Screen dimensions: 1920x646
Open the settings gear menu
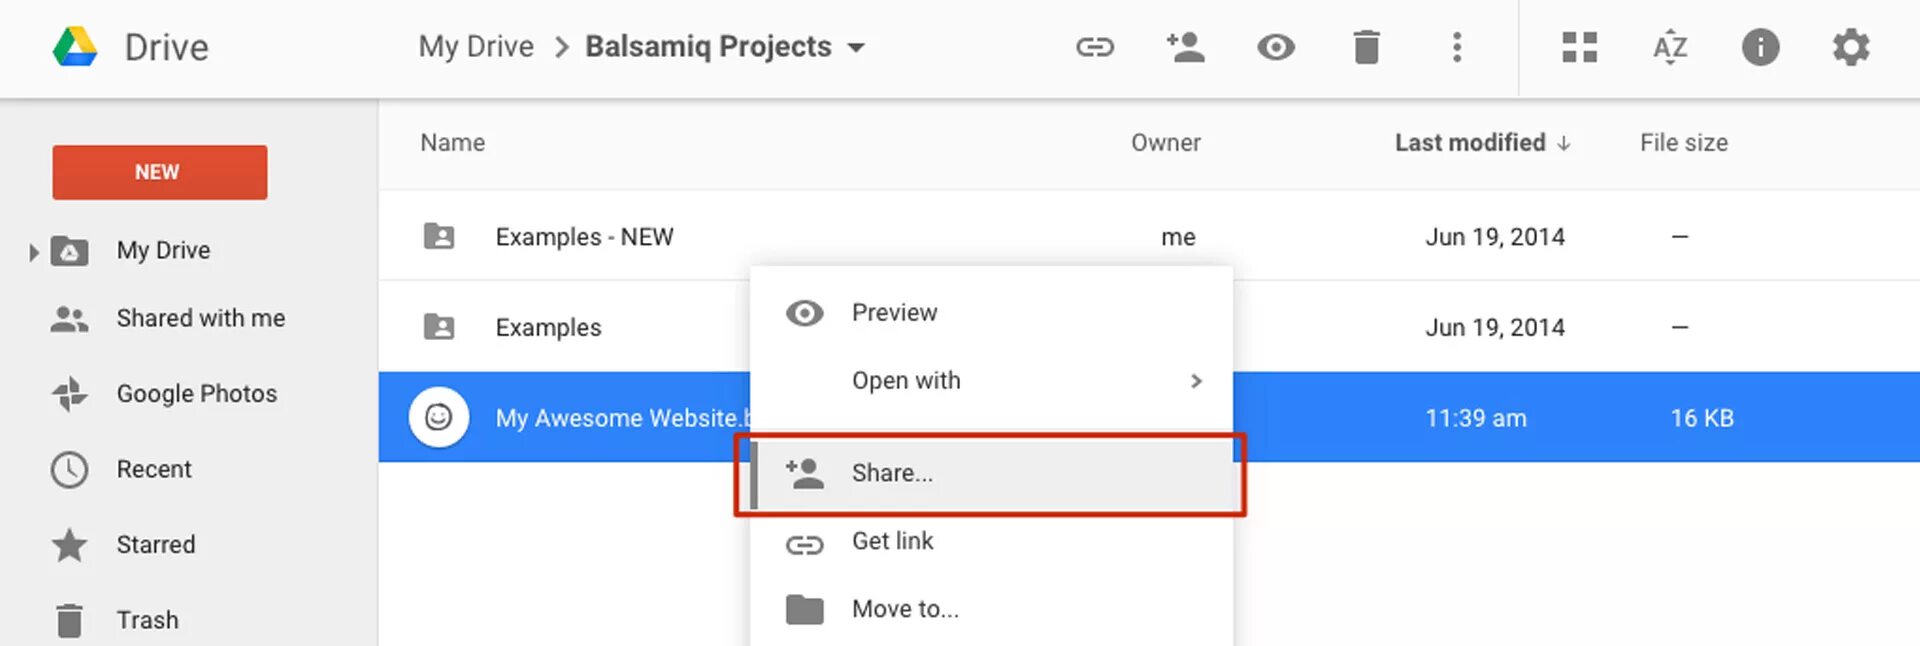[1851, 47]
